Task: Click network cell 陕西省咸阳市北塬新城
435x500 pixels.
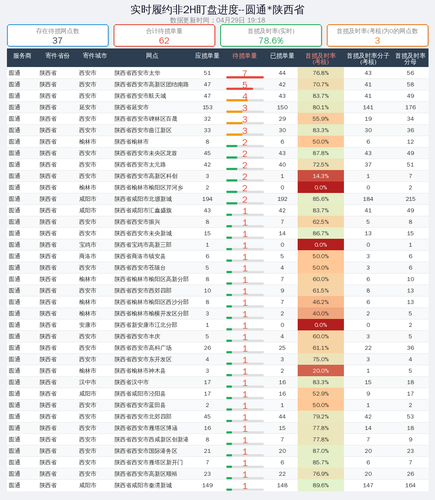Action: [x=143, y=199]
